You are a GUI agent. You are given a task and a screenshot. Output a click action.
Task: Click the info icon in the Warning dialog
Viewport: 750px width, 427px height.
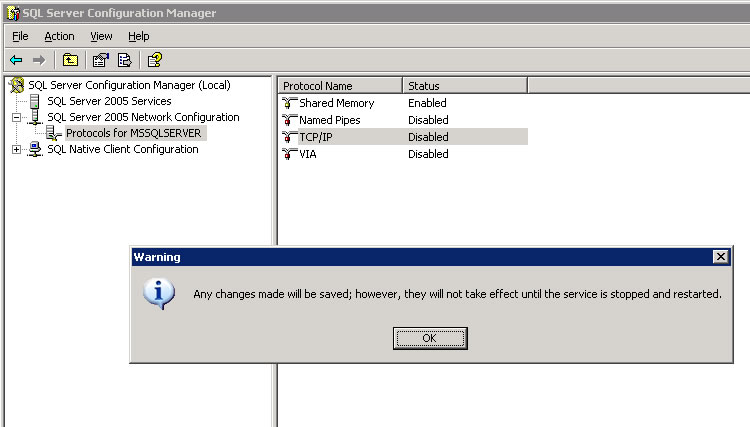tap(159, 294)
